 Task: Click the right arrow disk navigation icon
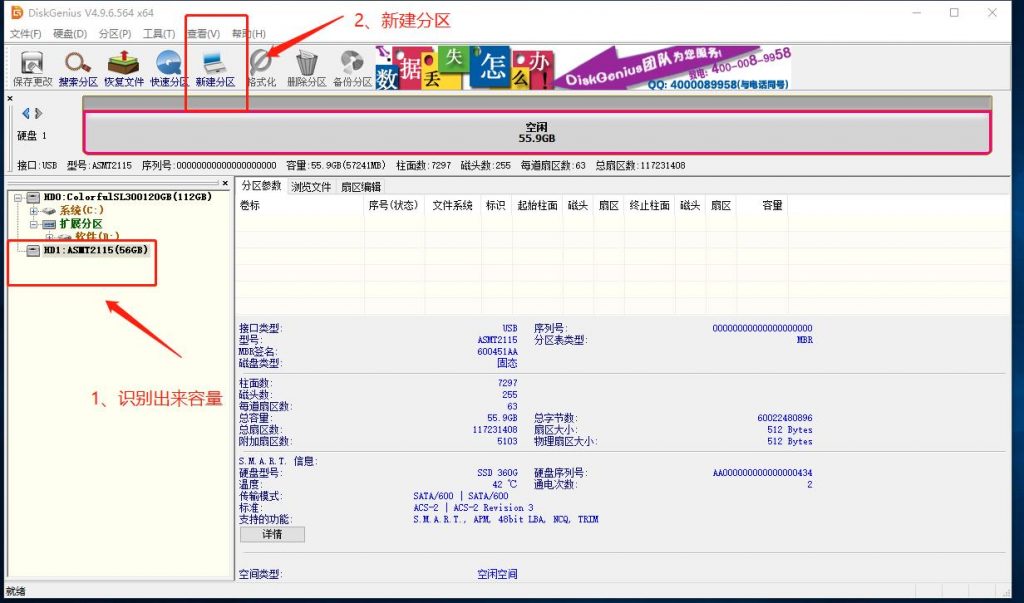coord(38,112)
